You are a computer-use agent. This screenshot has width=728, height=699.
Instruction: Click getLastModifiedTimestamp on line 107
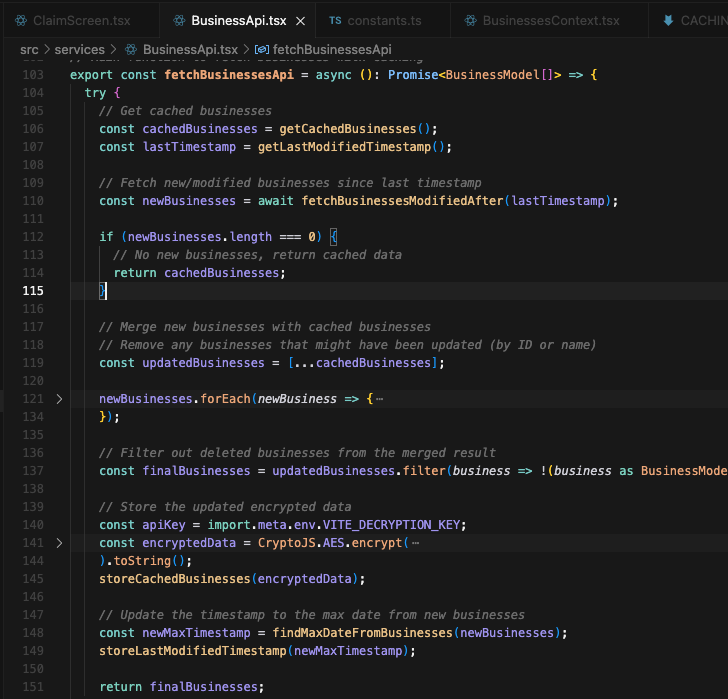344,147
